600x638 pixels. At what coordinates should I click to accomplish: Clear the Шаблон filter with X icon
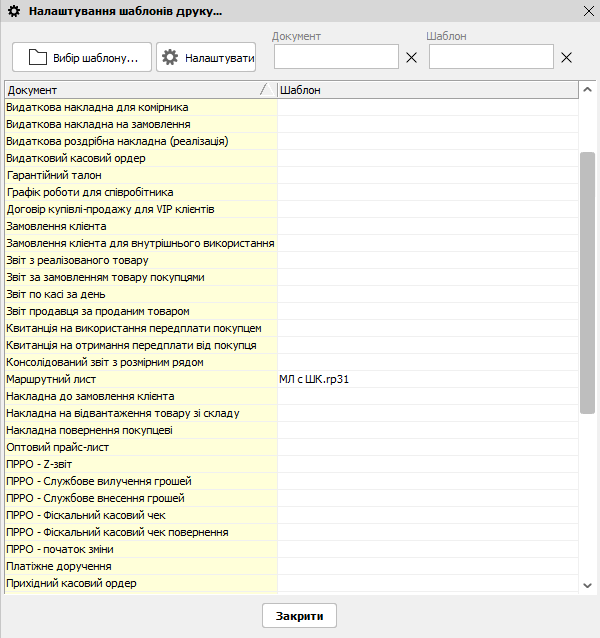[x=566, y=57]
